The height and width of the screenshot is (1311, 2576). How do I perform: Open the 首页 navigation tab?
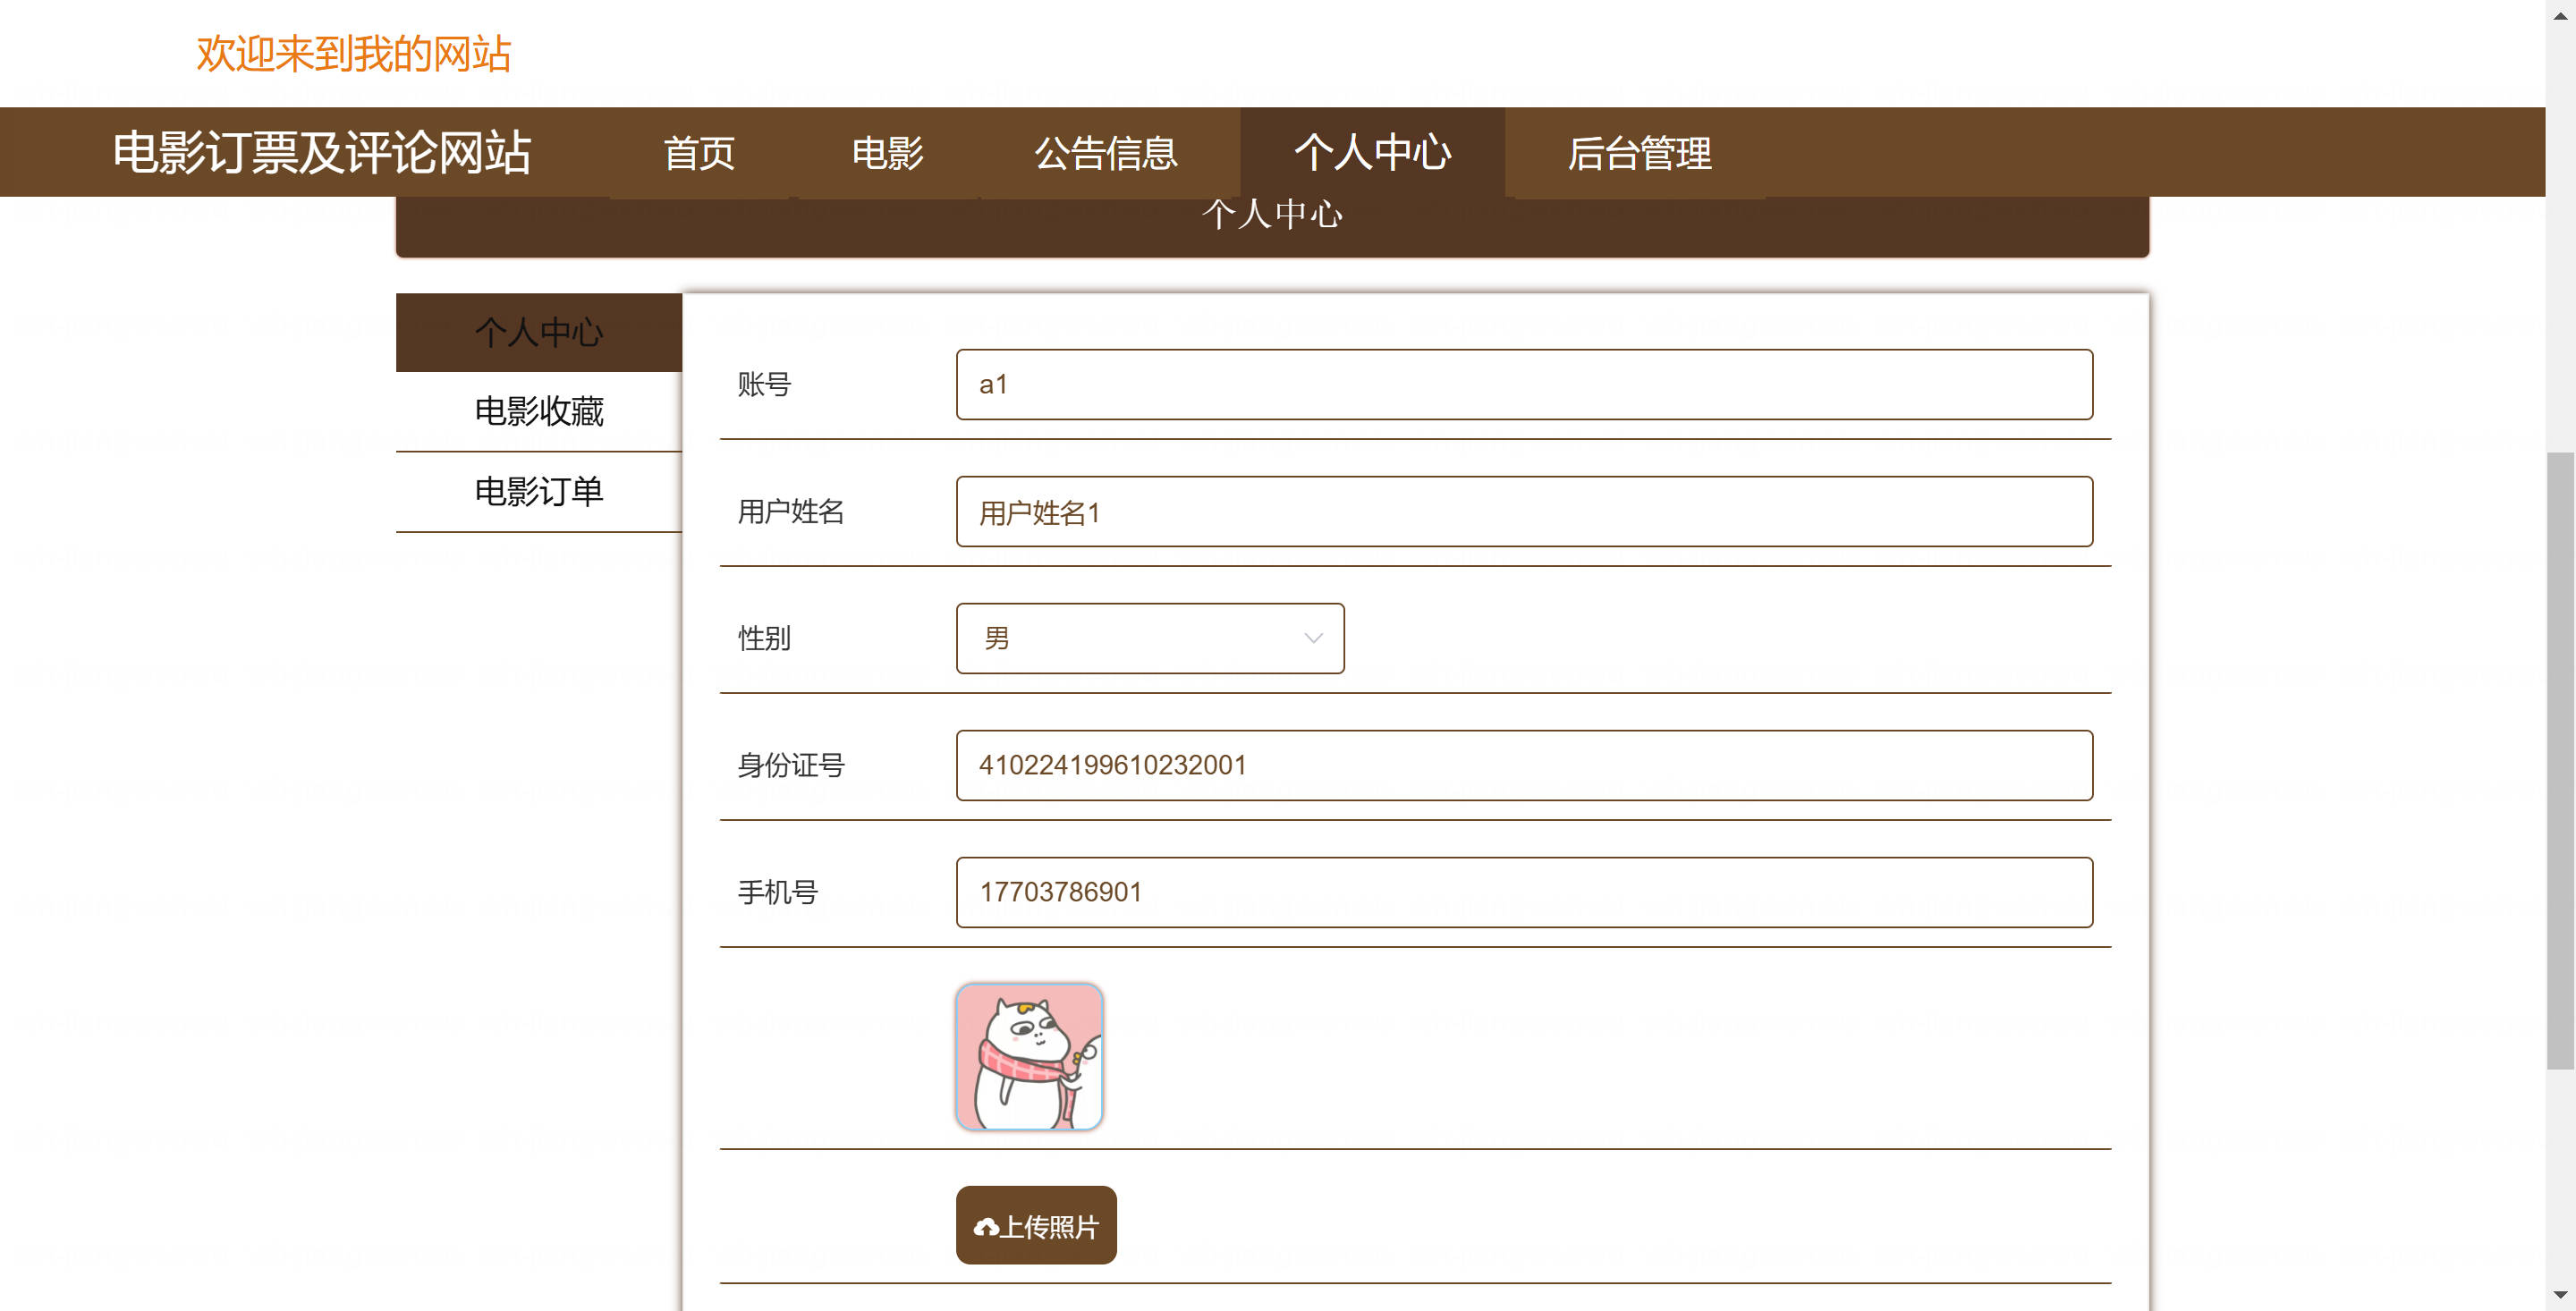pos(699,153)
